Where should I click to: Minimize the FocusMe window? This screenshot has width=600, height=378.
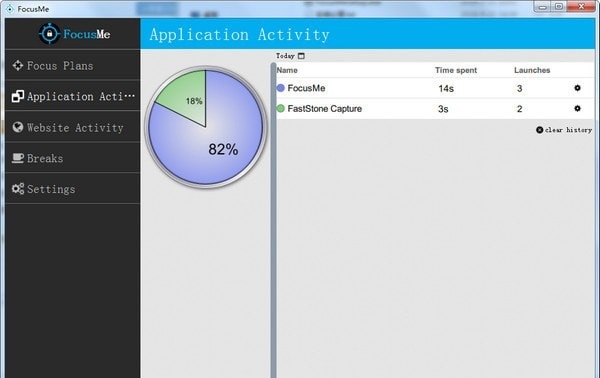[x=543, y=7]
